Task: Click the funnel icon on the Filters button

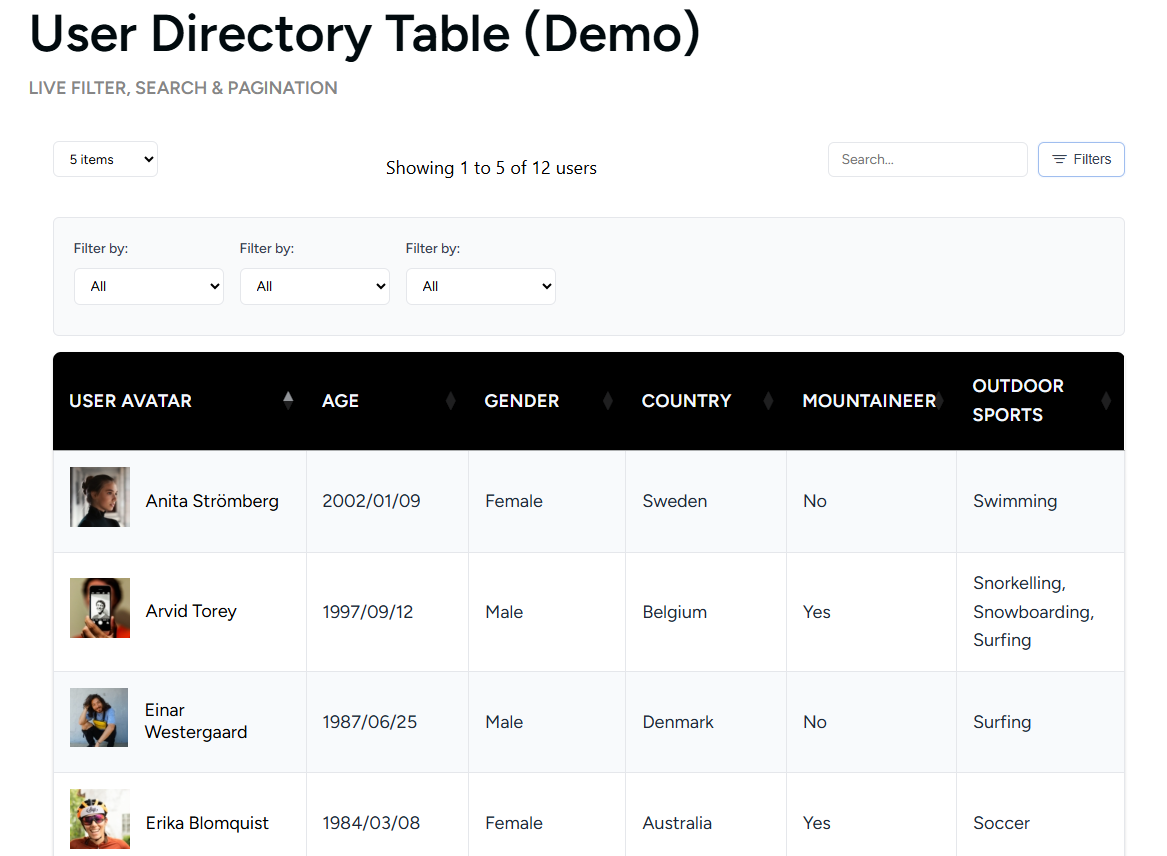Action: [1059, 159]
